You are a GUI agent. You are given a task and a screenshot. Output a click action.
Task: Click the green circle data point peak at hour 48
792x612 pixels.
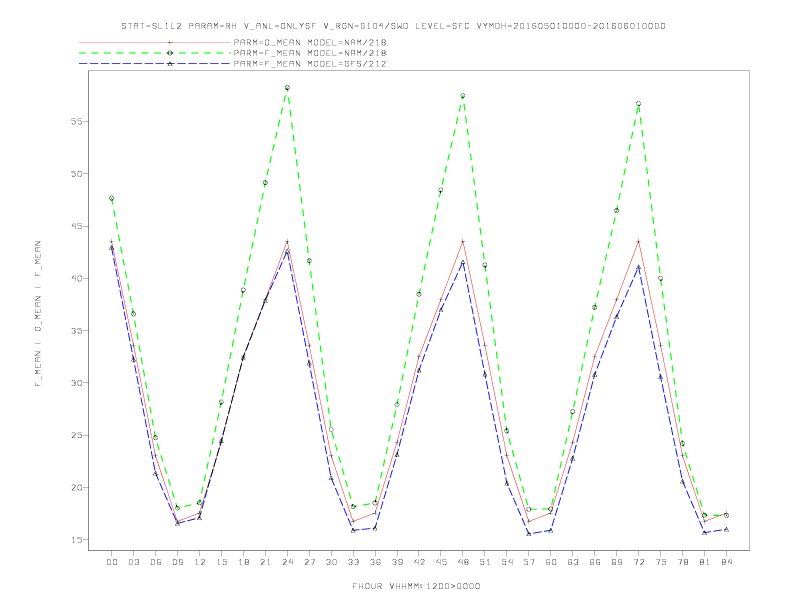463,96
